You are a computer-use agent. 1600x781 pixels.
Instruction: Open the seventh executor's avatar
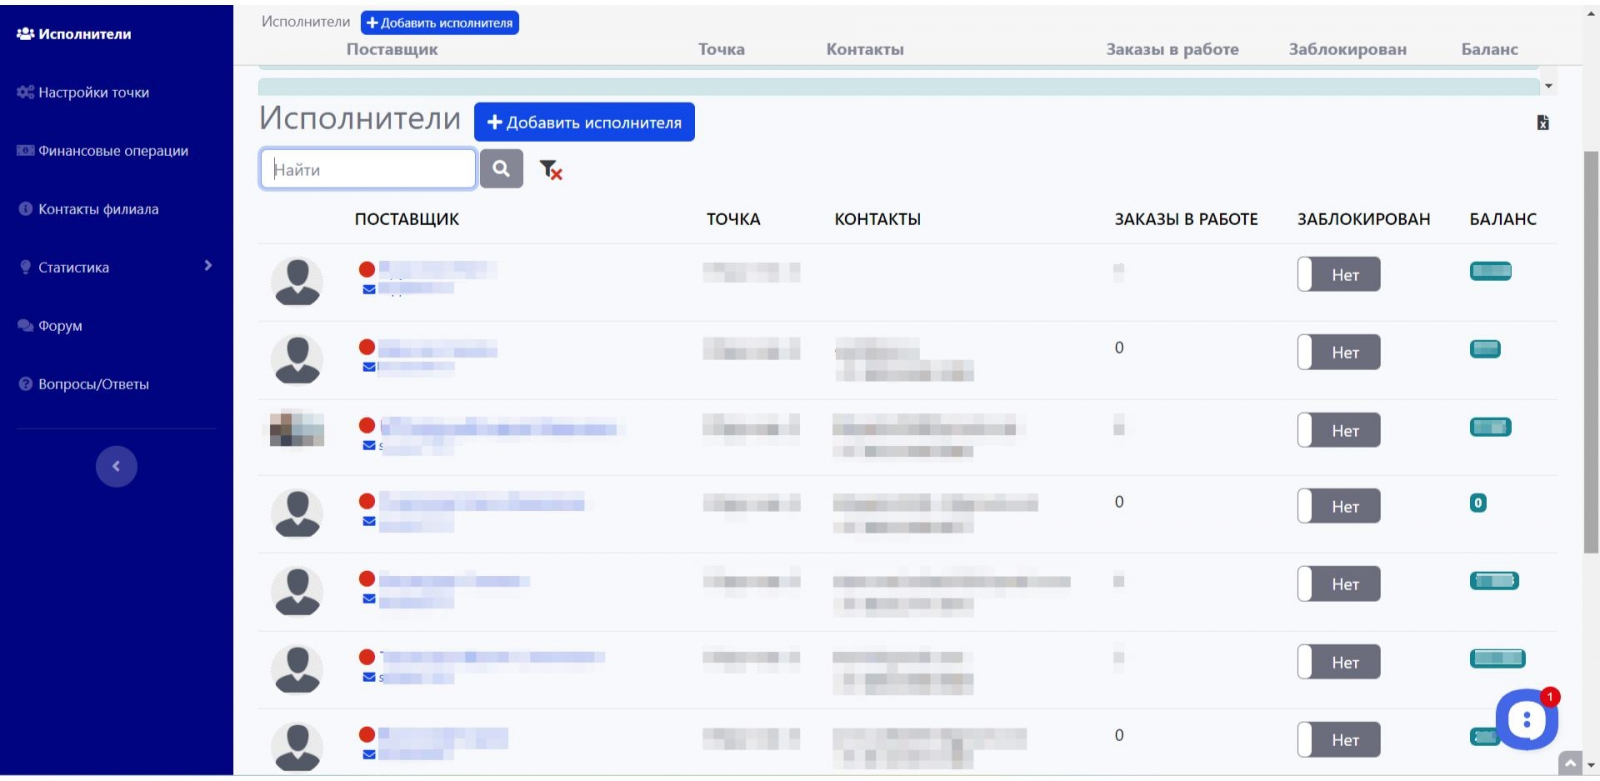tap(297, 746)
